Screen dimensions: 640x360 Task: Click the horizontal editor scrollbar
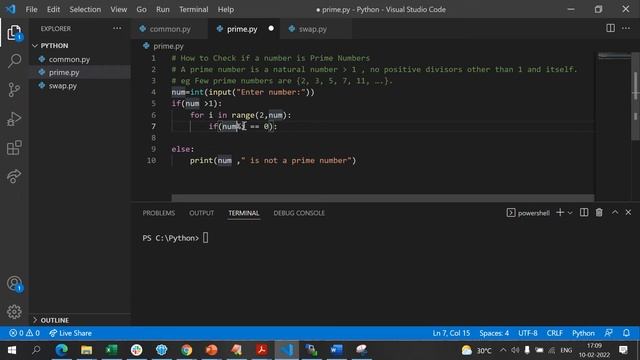pos(382,198)
